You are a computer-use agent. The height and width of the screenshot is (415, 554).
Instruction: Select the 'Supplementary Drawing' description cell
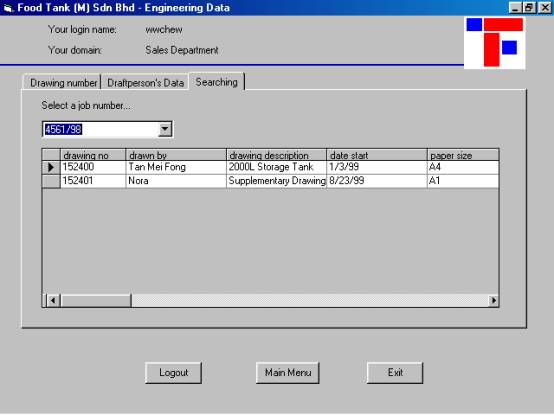276,181
